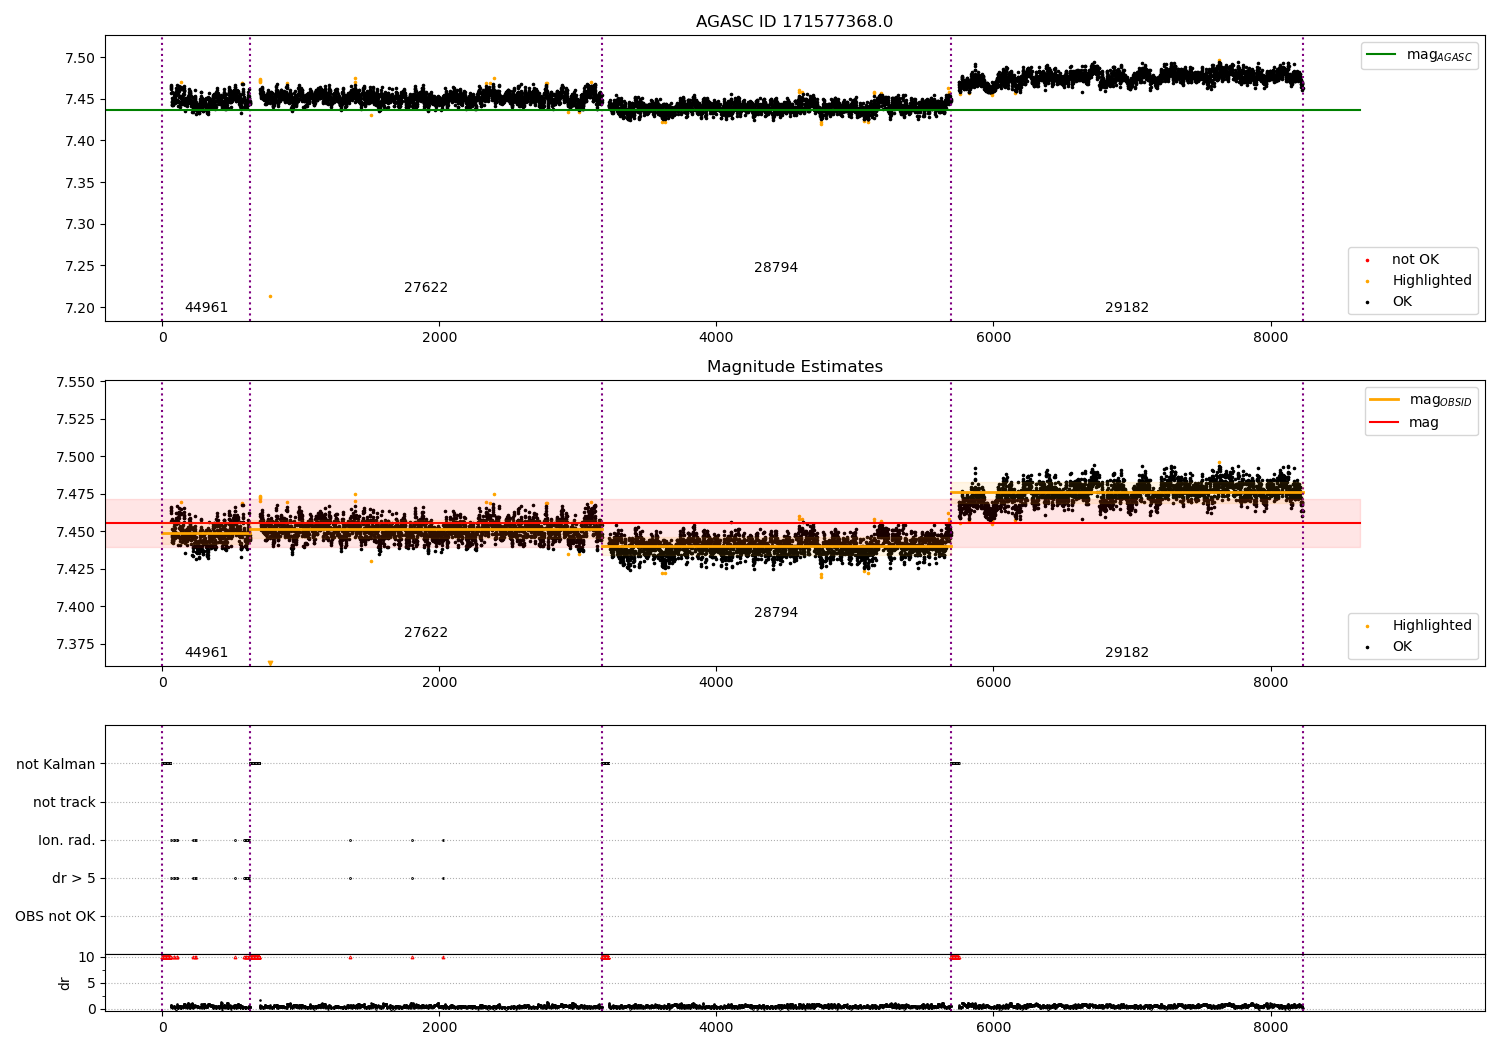
Task: Click y-tick 7.30 on the top plot
Action: coord(80,224)
